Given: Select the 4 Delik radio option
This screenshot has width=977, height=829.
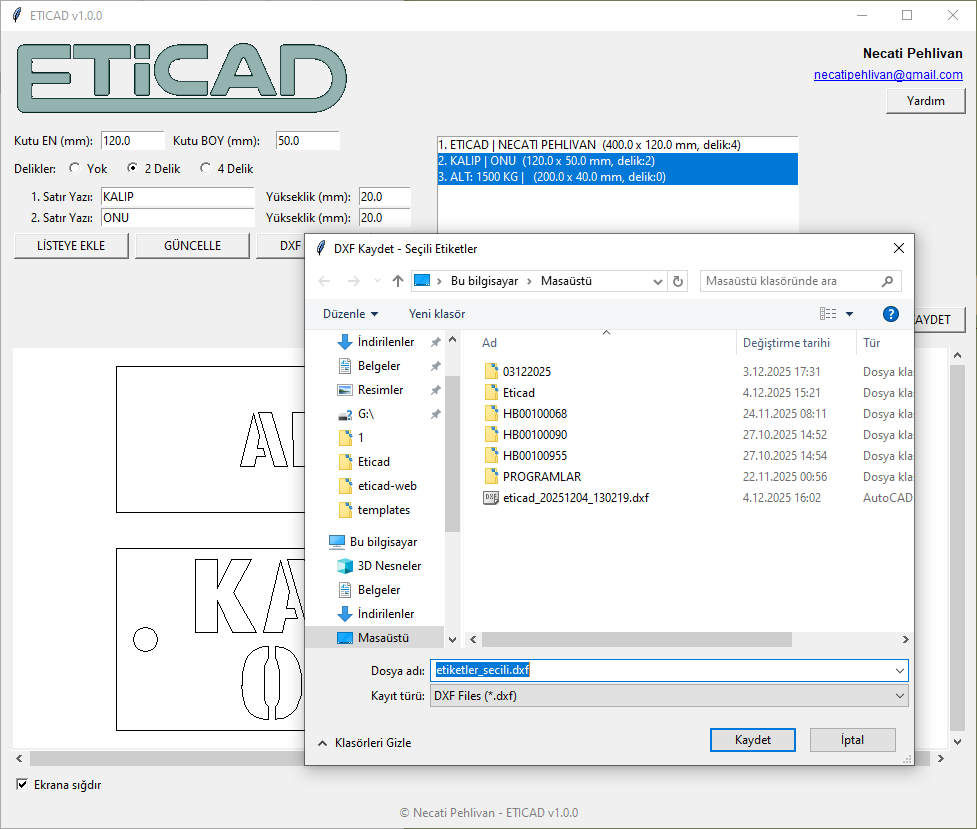Looking at the screenshot, I should 206,169.
